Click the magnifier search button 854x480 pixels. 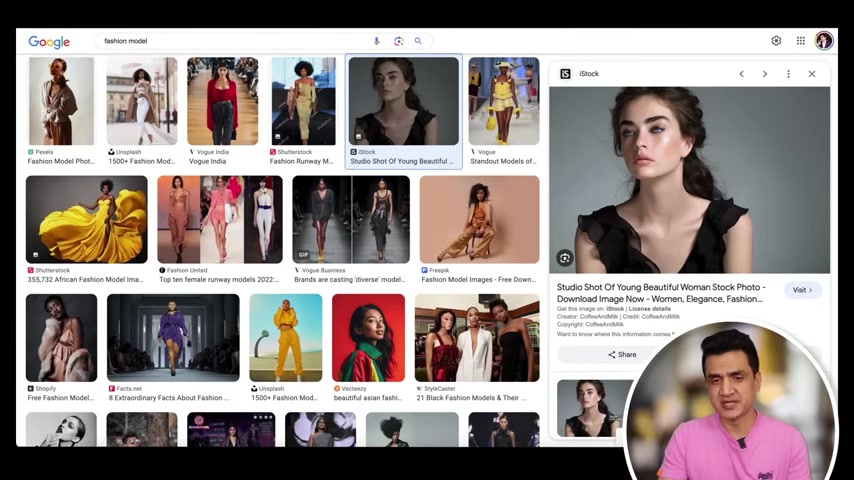tap(418, 41)
